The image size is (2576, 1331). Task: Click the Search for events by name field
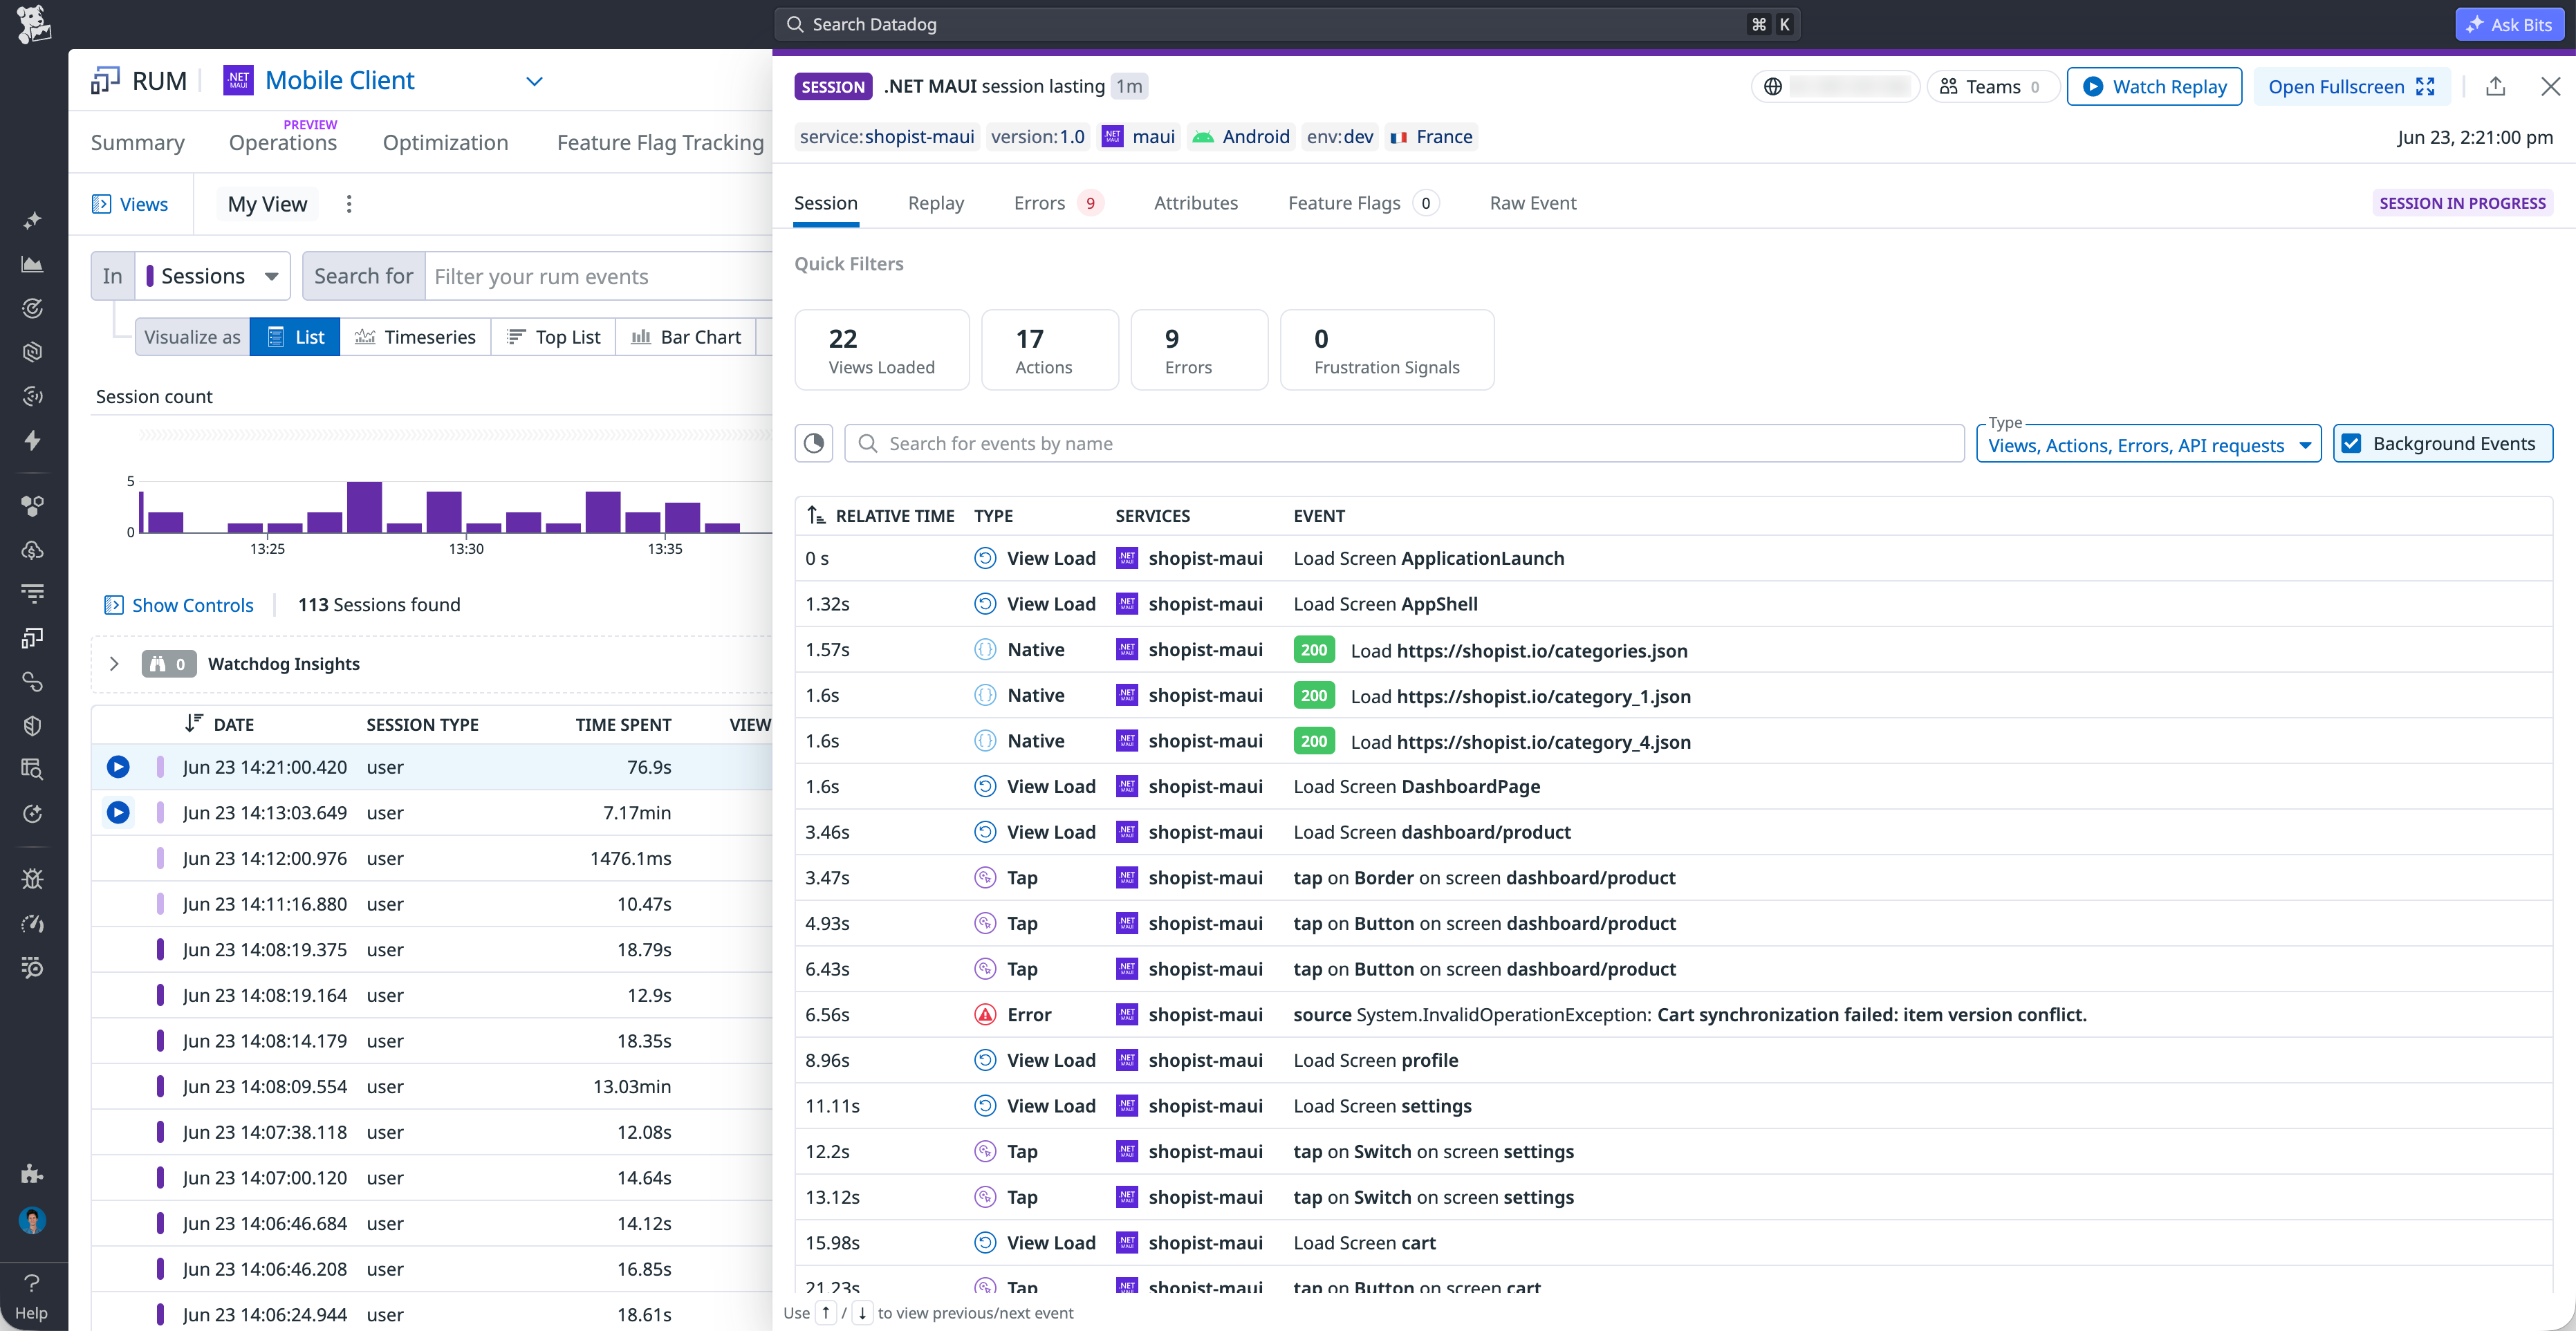click(x=1405, y=443)
